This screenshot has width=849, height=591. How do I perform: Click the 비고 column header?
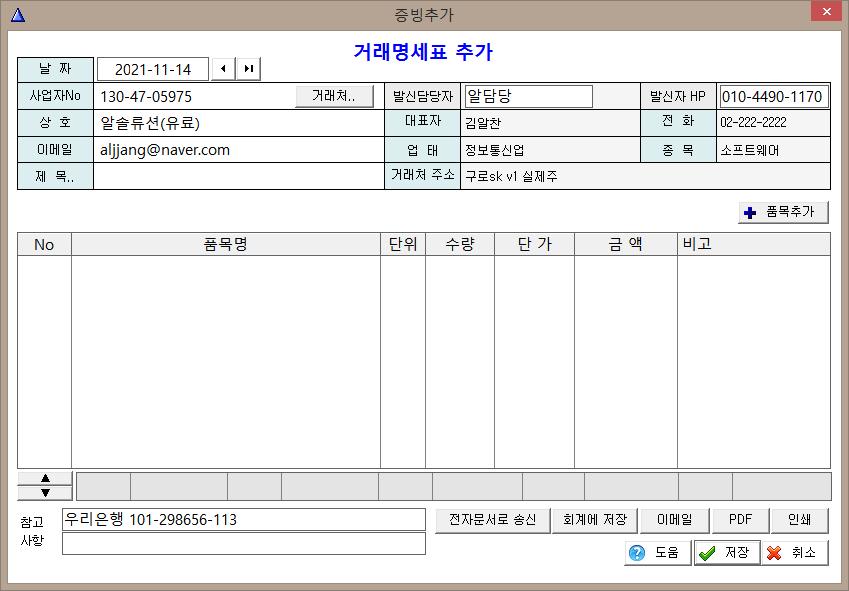(754, 245)
